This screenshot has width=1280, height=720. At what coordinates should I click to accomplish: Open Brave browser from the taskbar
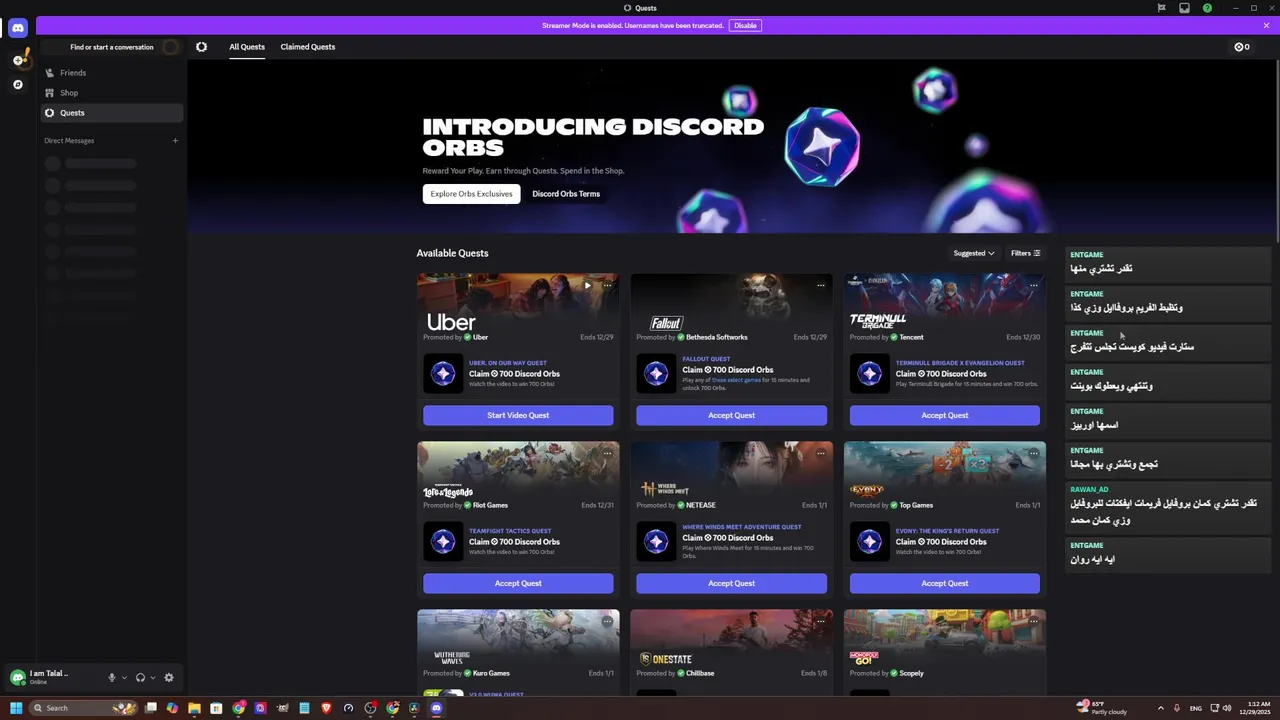(326, 708)
